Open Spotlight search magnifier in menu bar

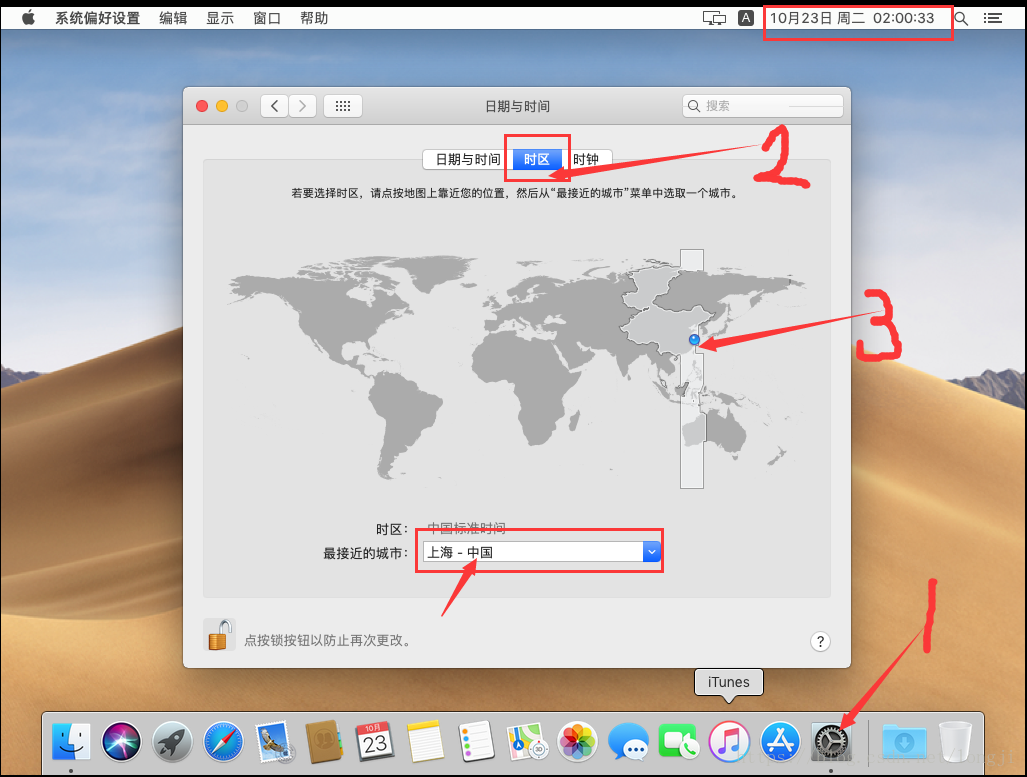[x=961, y=18]
